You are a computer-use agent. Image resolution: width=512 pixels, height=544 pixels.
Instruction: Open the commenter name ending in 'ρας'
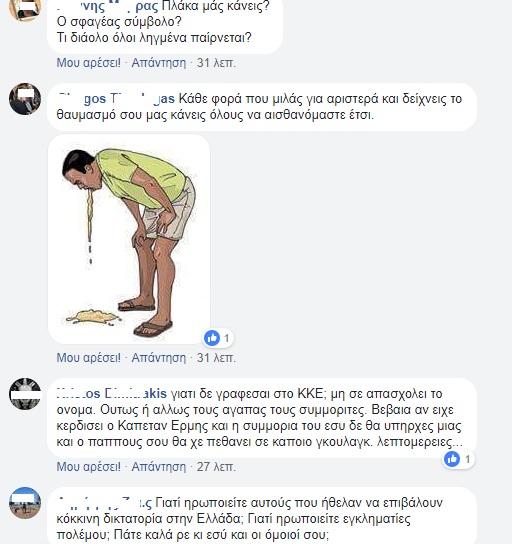pyautogui.click(x=107, y=6)
